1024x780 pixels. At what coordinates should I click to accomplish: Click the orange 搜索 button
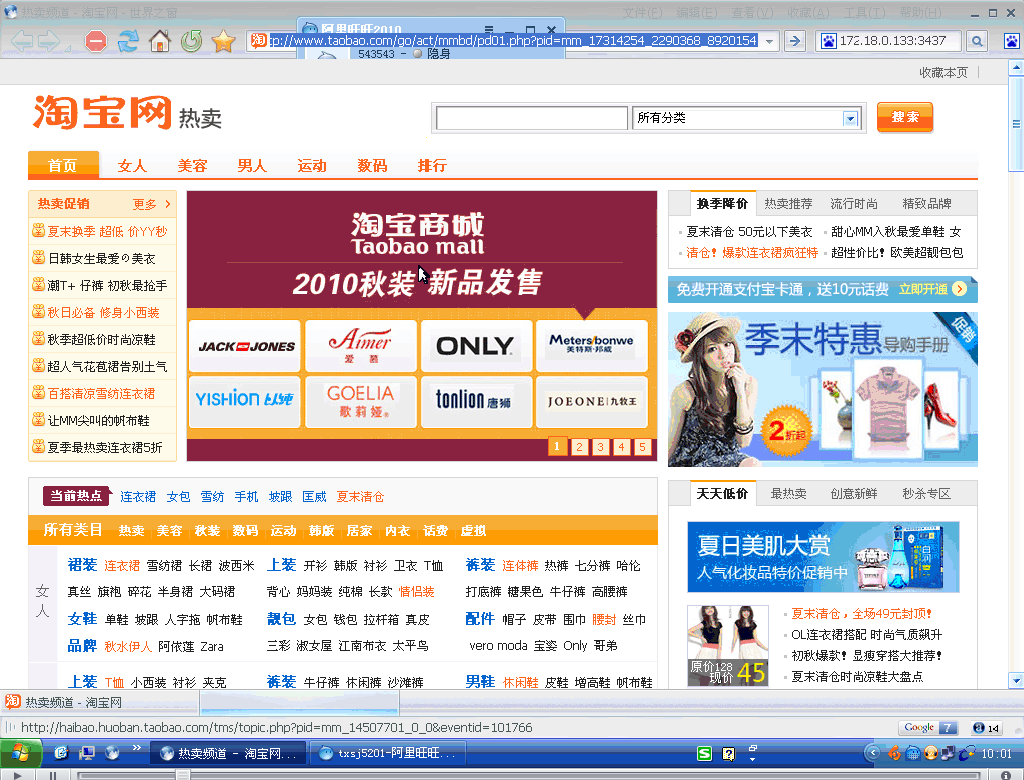pyautogui.click(x=904, y=117)
